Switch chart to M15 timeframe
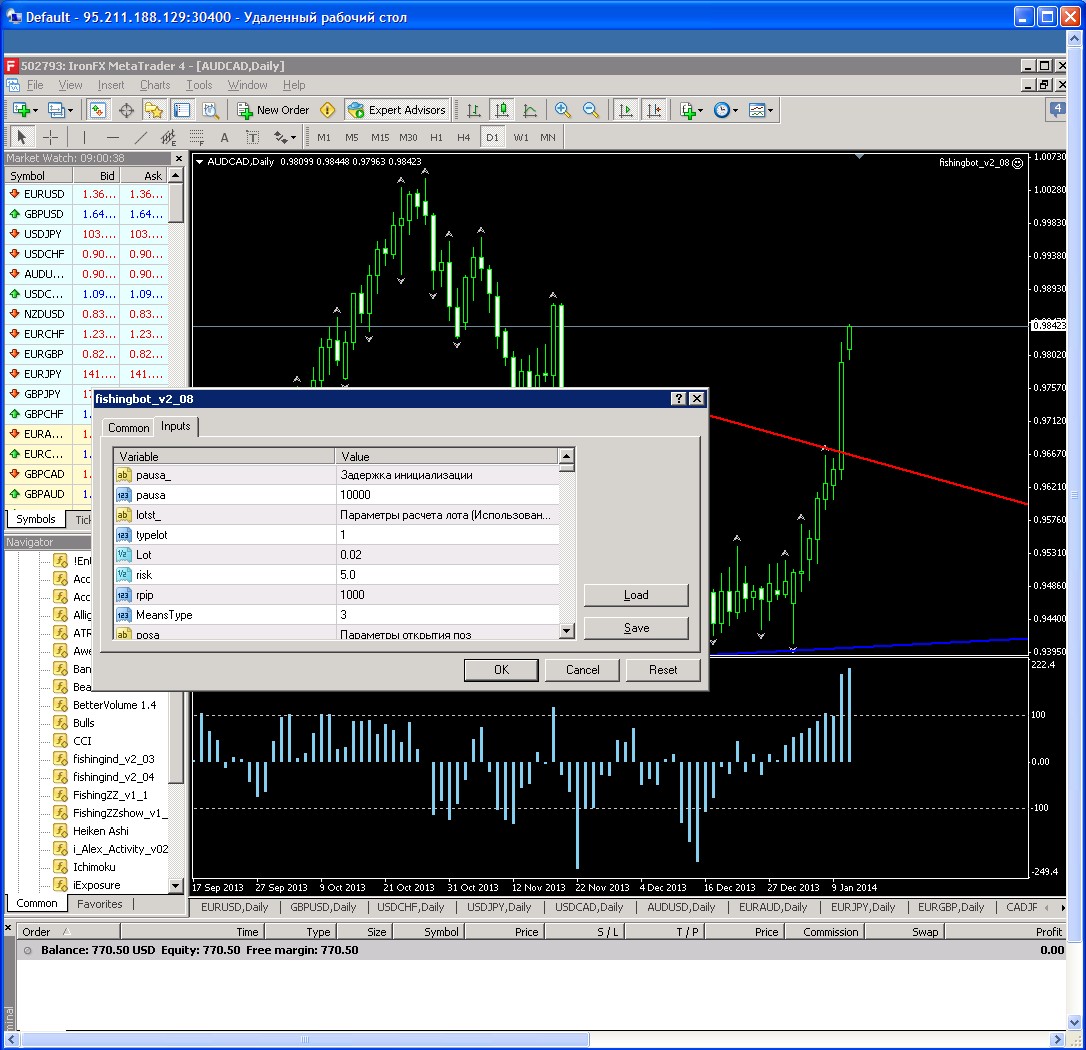This screenshot has height=1050, width=1086. click(x=380, y=137)
